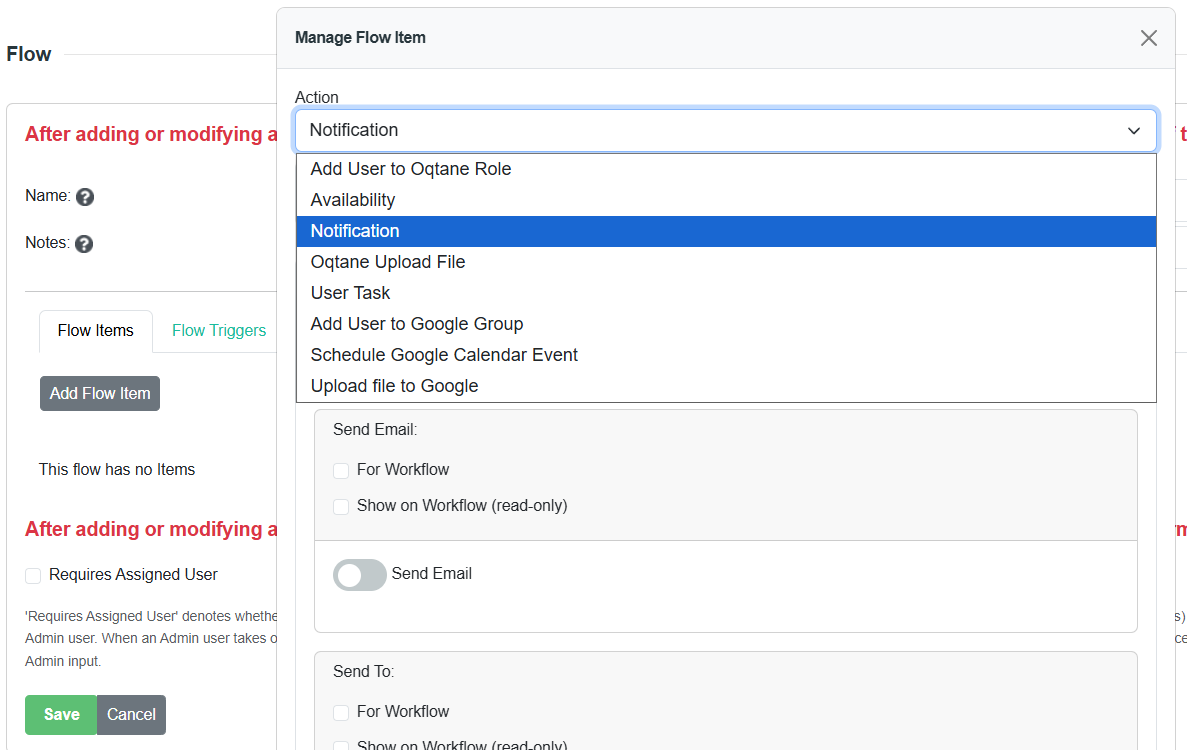Cancel the flow editing
The height and width of the screenshot is (750, 1187).
click(x=131, y=714)
